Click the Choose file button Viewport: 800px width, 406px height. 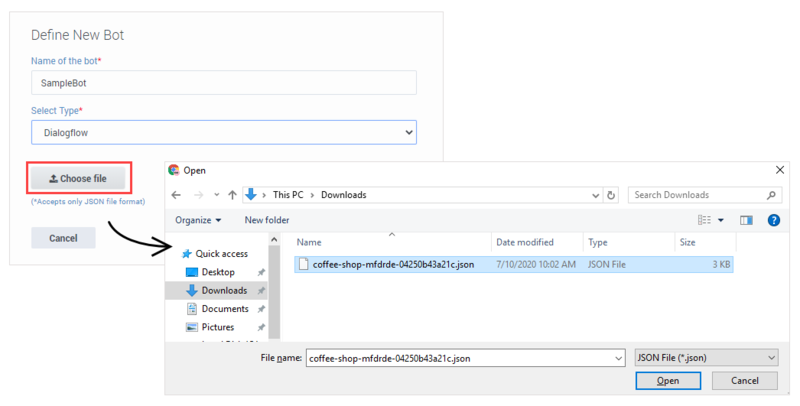[x=78, y=178]
